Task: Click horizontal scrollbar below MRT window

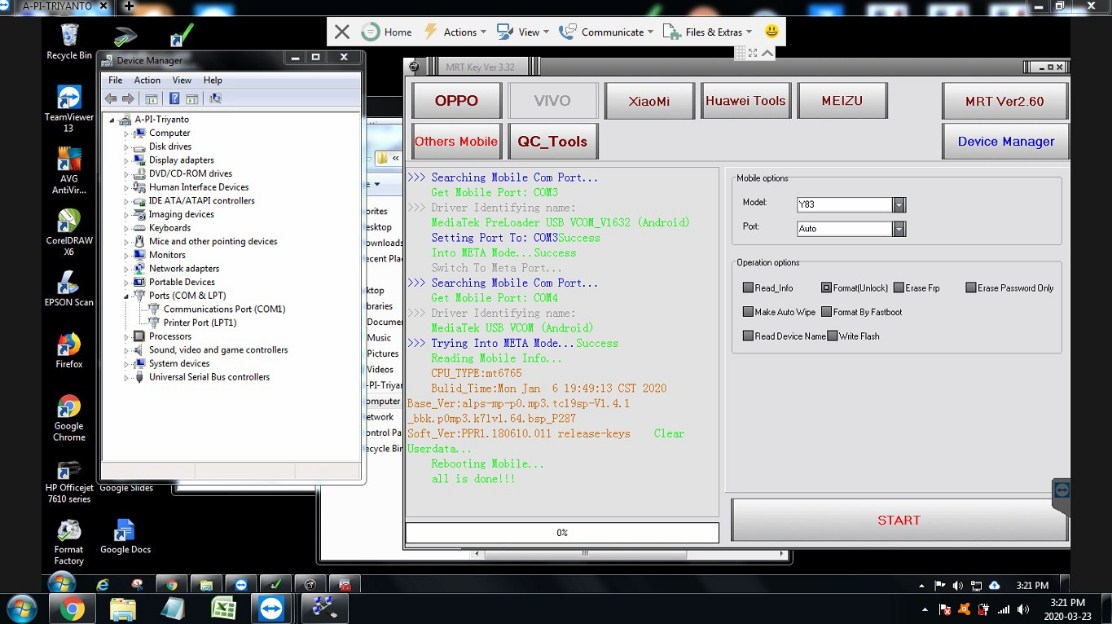Action: click(584, 554)
